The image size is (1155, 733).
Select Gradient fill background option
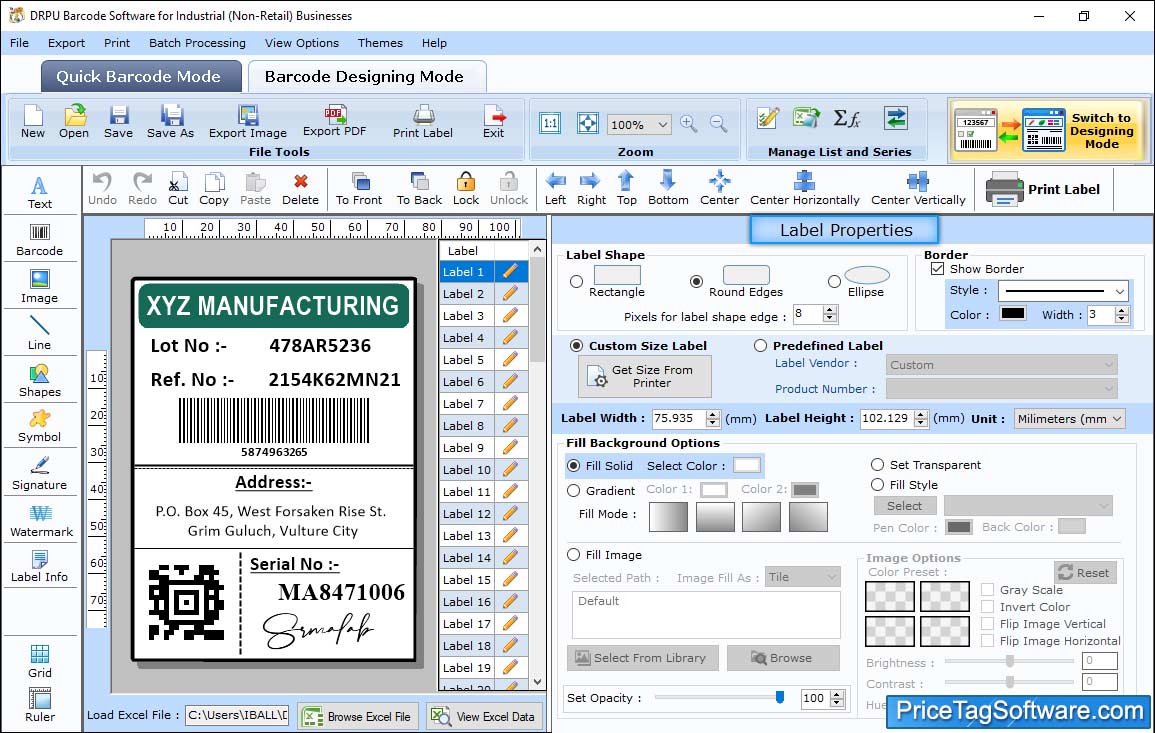[573, 491]
